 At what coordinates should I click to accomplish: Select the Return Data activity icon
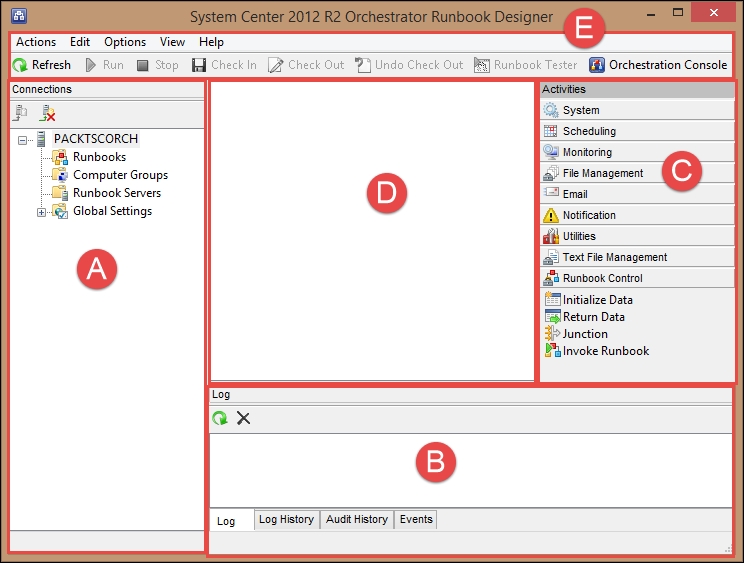tap(552, 316)
